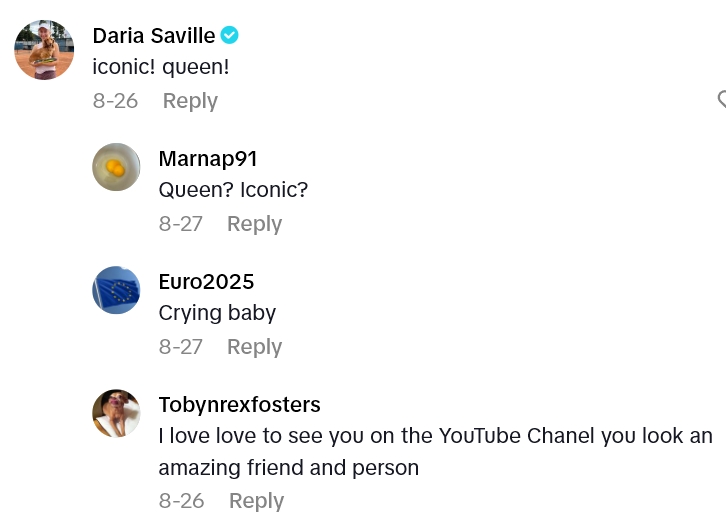
Task: Click the 8-26 date under Daria's comment
Action: click(x=115, y=101)
